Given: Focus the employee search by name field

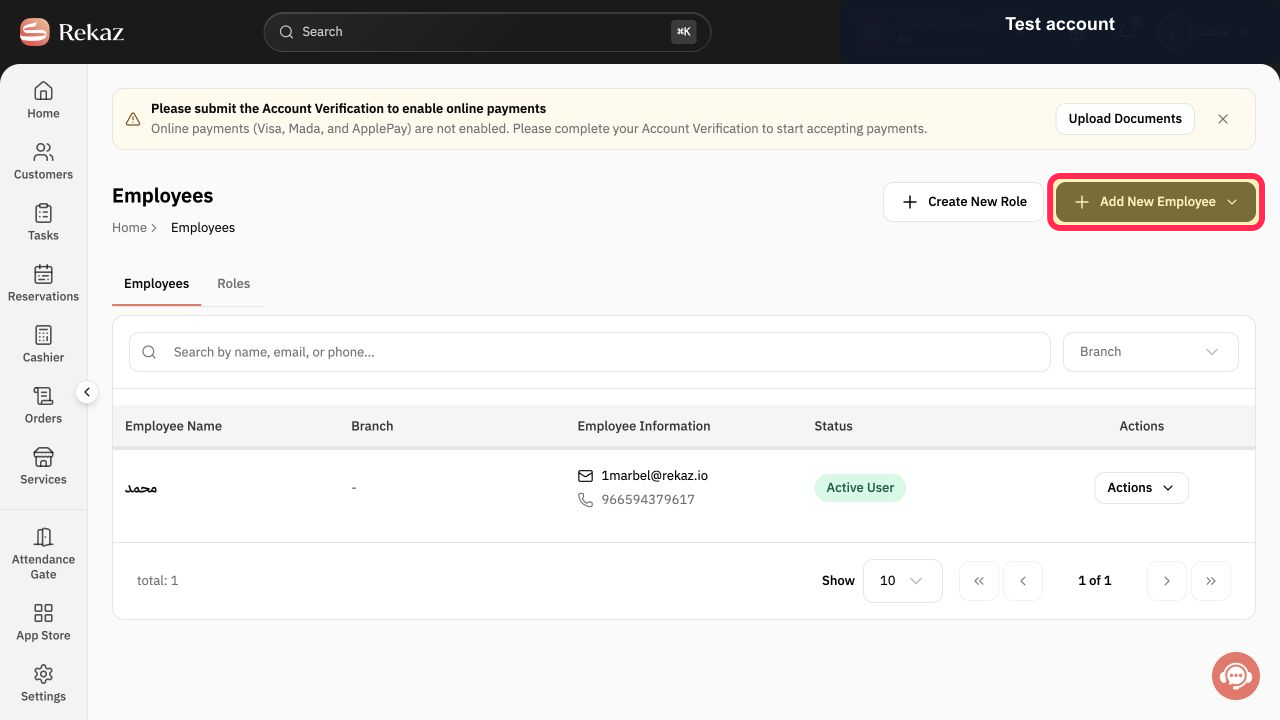Looking at the screenshot, I should pos(590,352).
